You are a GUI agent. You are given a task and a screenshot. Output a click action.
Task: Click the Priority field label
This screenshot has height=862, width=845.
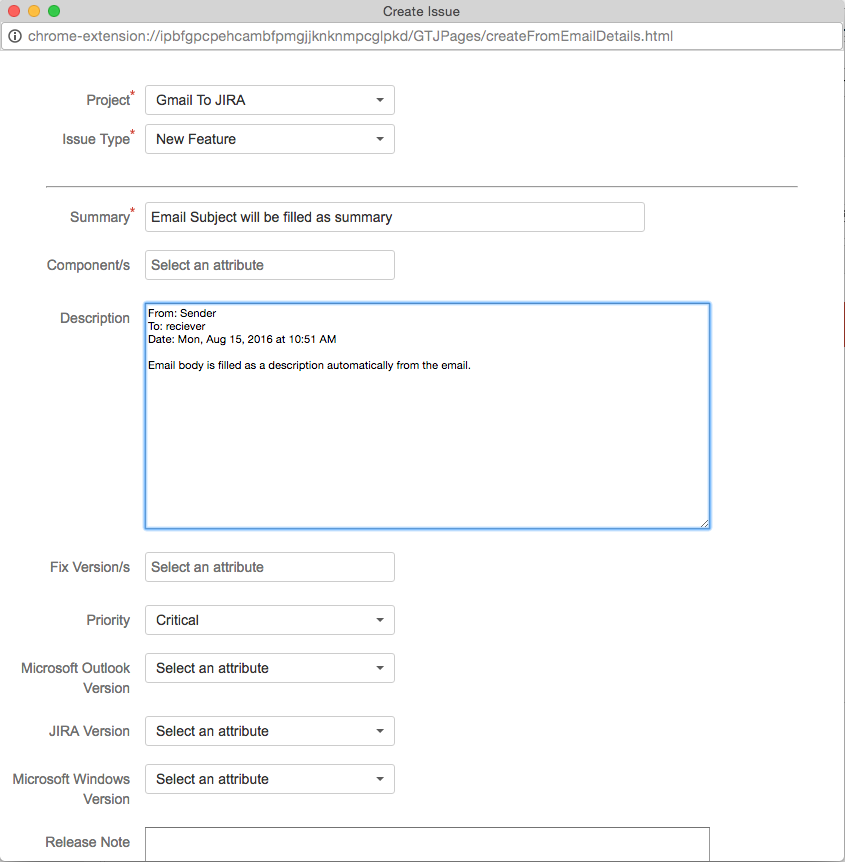108,620
